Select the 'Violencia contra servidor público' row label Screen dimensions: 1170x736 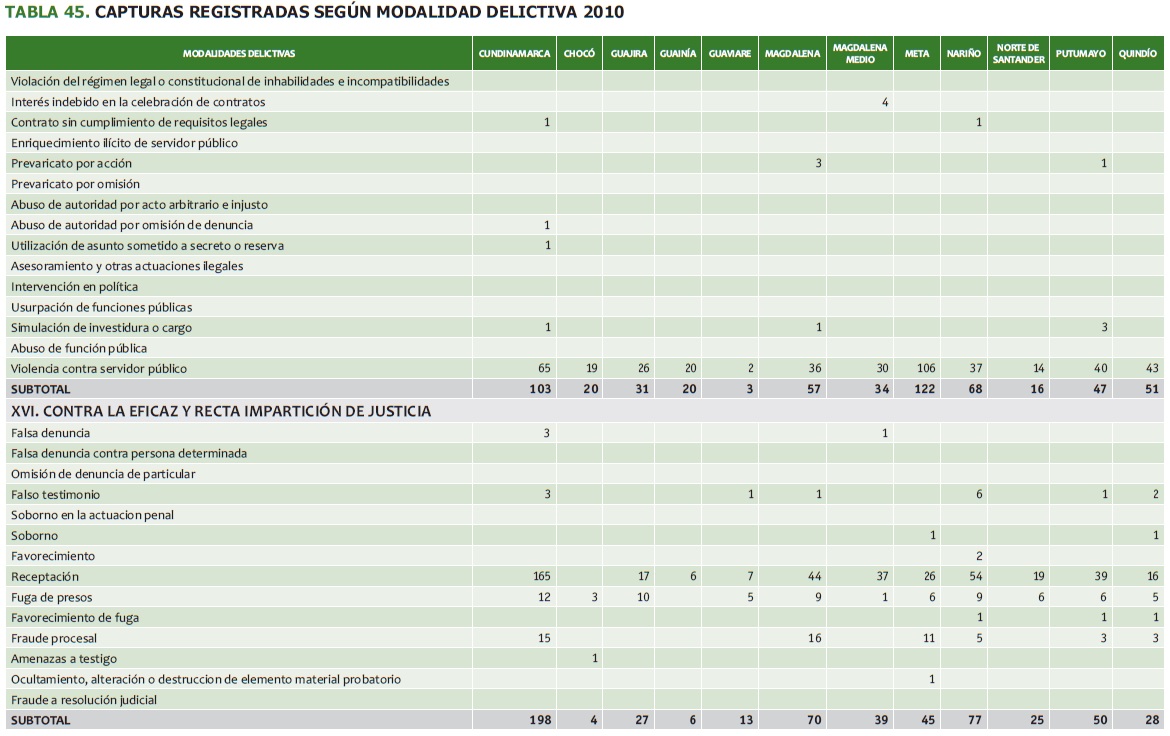tap(99, 369)
